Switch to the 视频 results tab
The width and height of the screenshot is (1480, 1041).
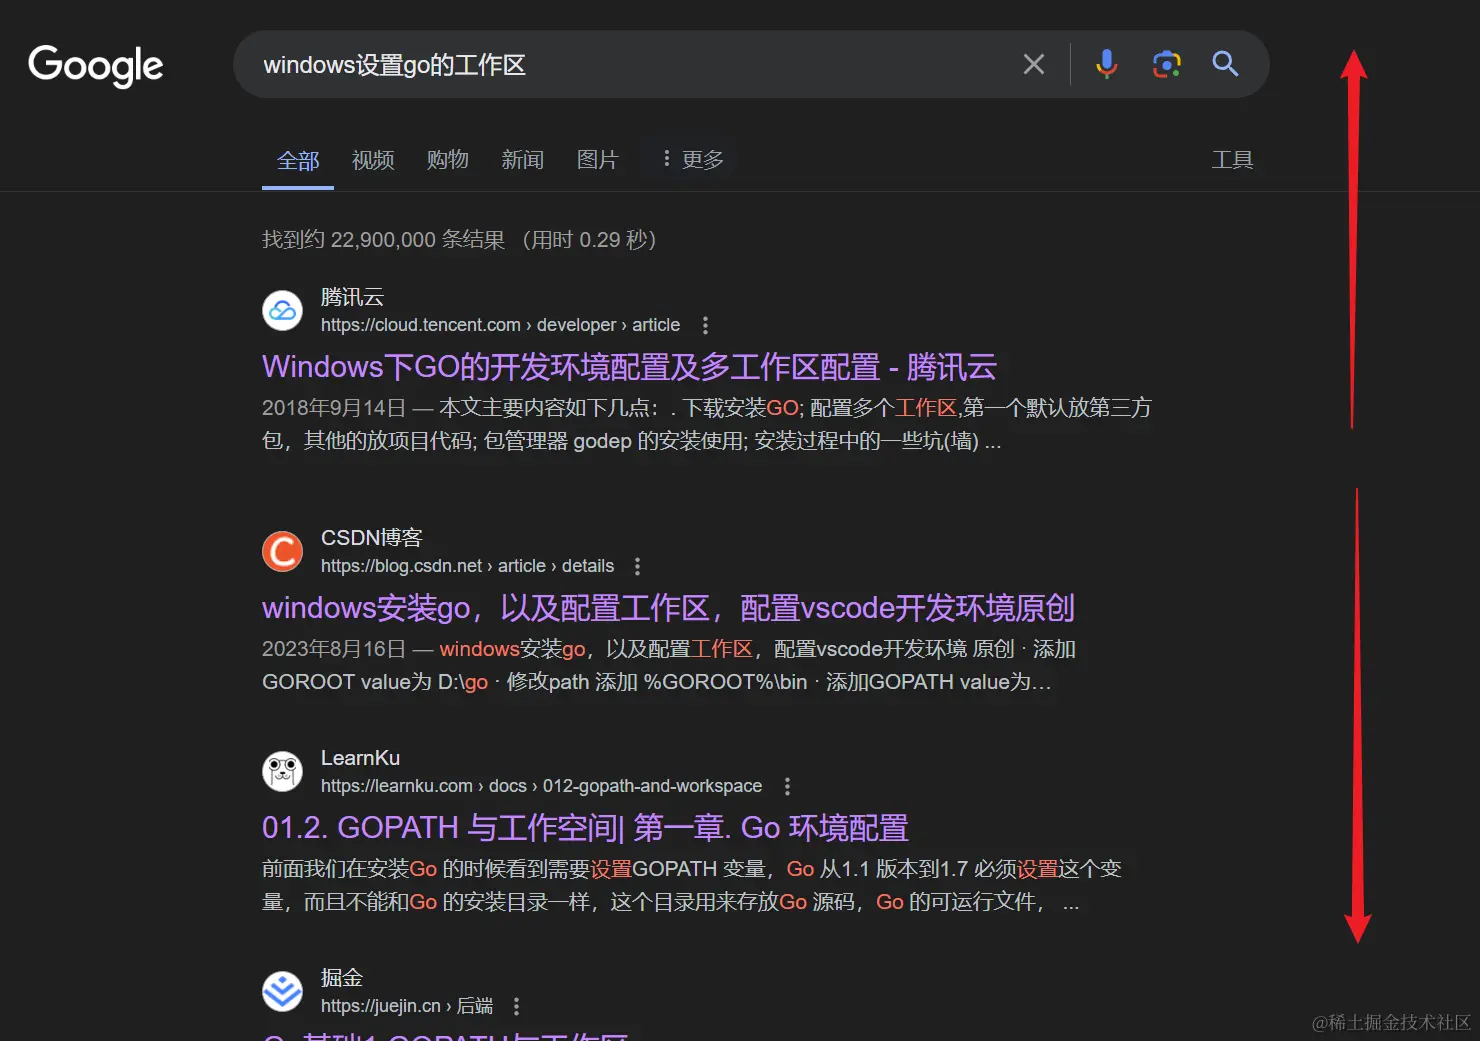tap(373, 160)
